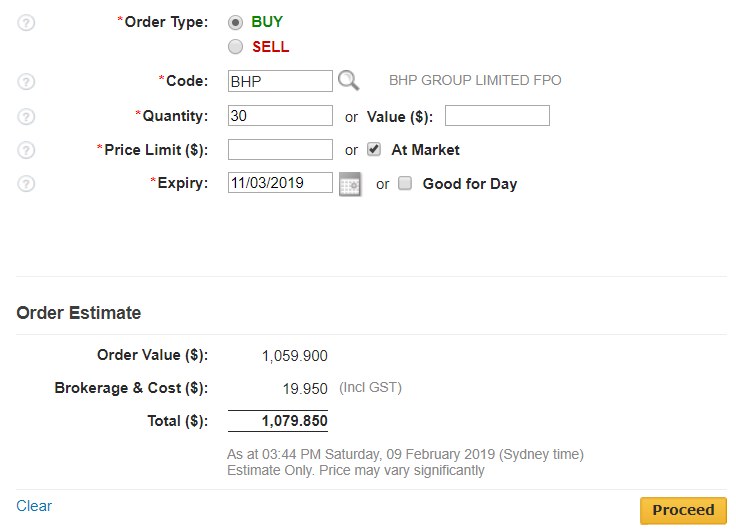The width and height of the screenshot is (736, 532).
Task: Click the Code input field containing BHP
Action: tap(280, 81)
